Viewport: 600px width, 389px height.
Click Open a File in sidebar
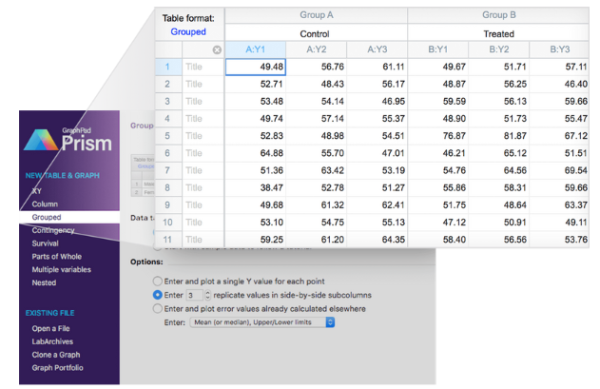(51, 328)
